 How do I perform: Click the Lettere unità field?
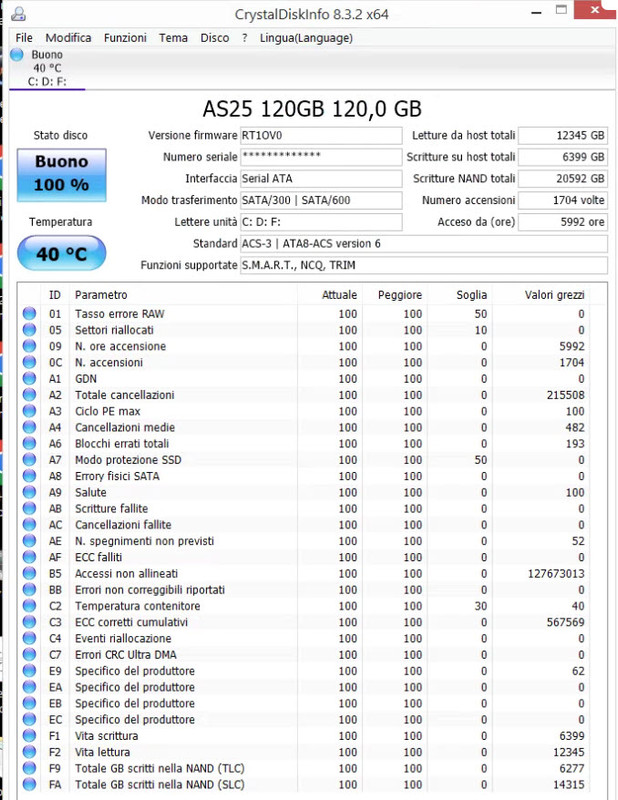pyautogui.click(x=321, y=222)
